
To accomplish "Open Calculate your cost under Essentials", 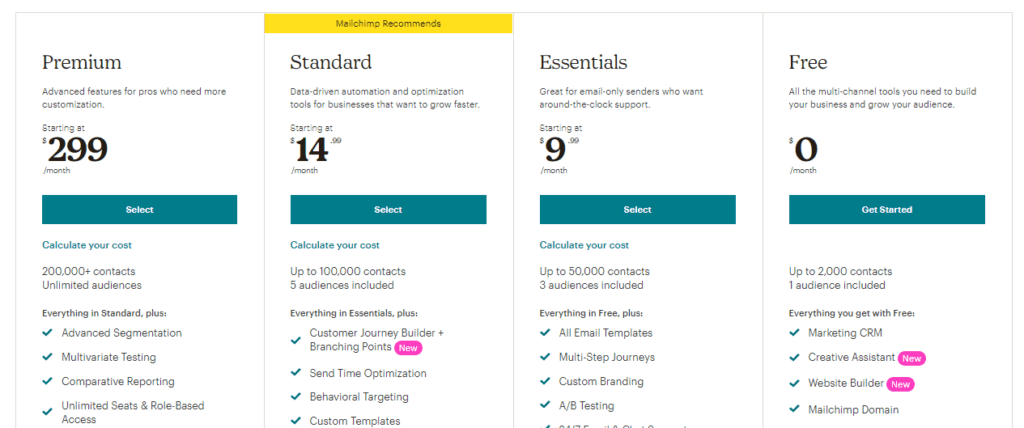I will tap(584, 245).
